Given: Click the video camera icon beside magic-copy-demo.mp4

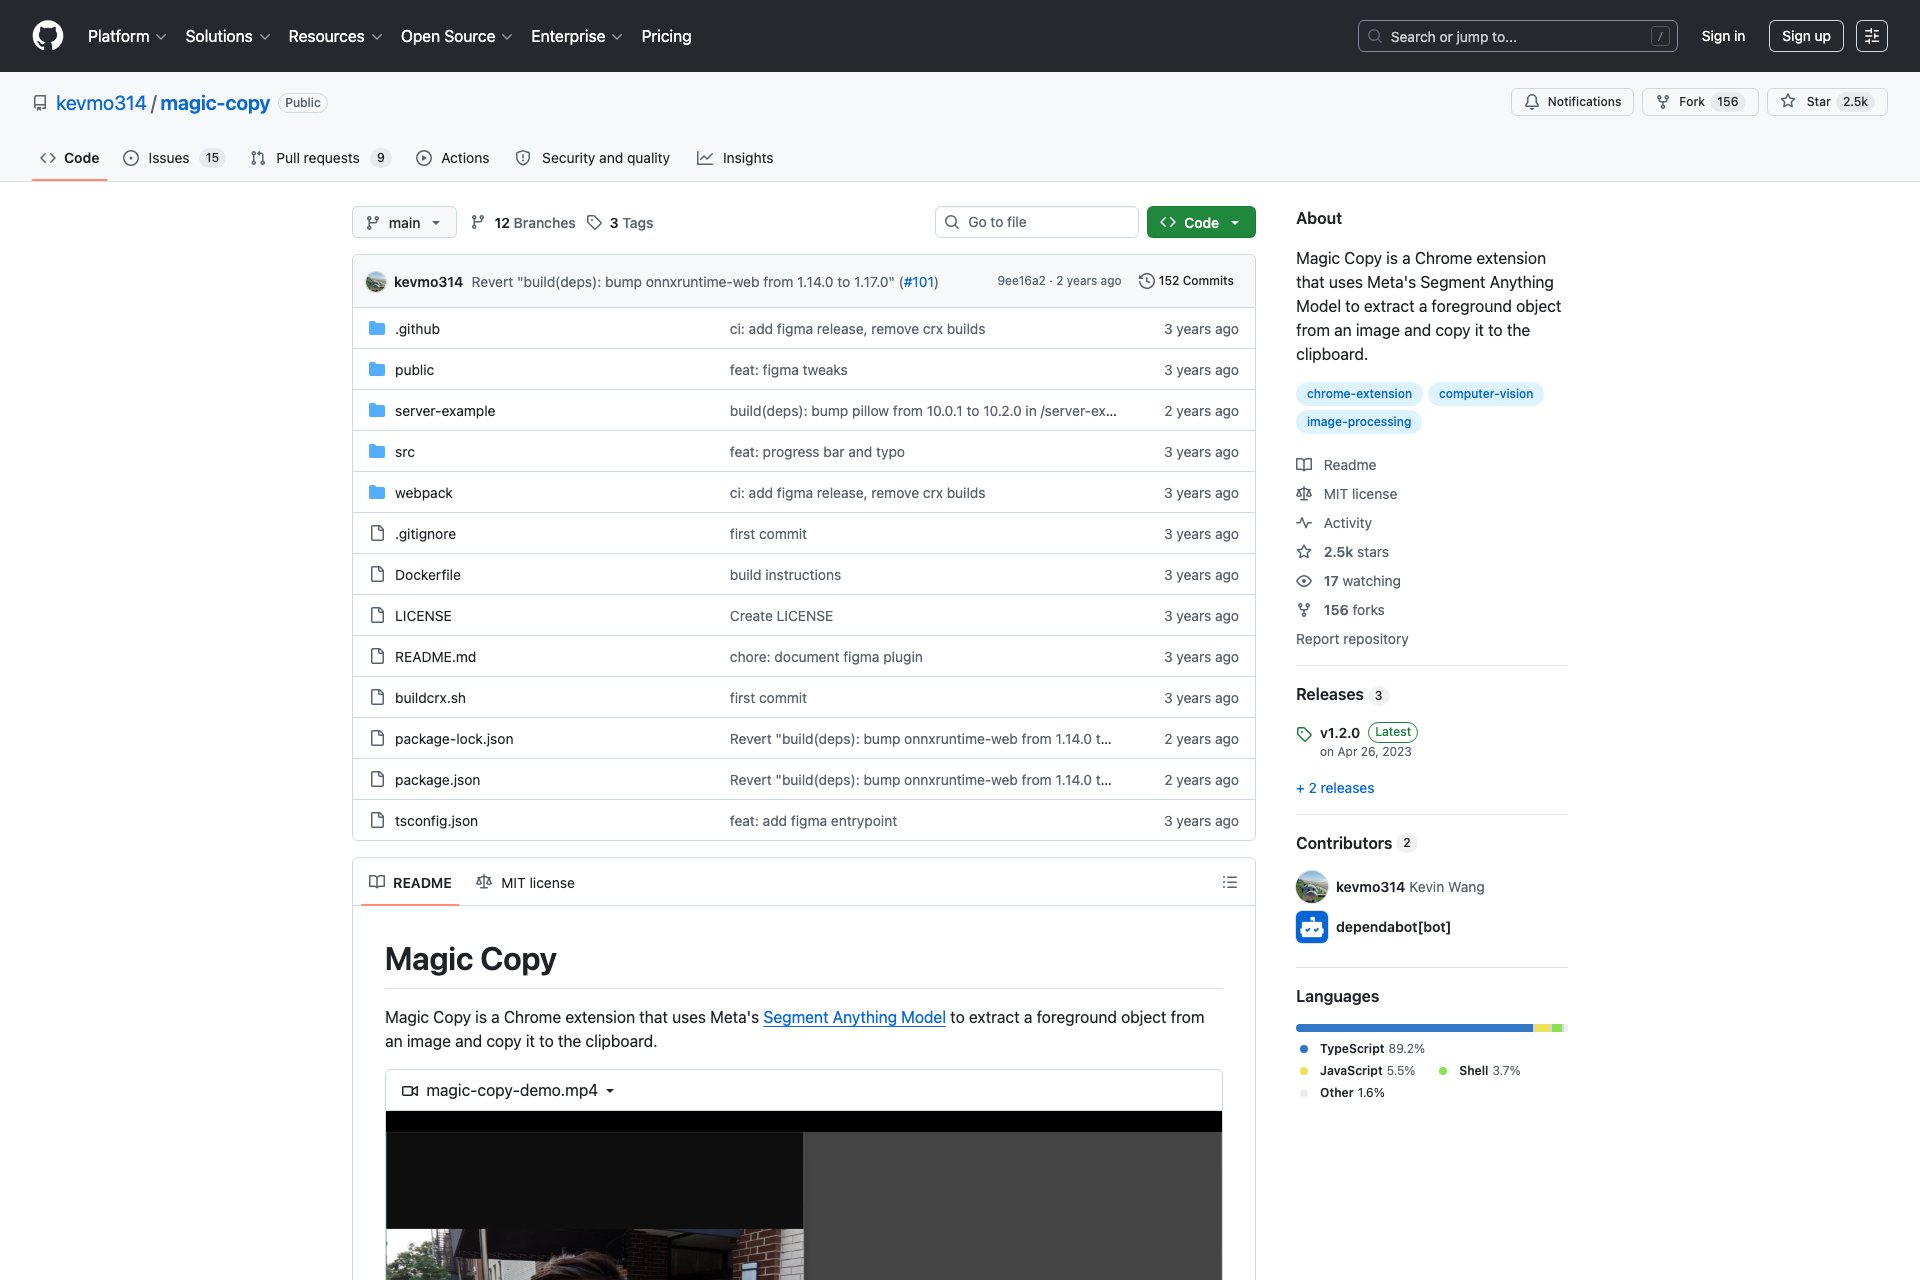Looking at the screenshot, I should point(409,1090).
